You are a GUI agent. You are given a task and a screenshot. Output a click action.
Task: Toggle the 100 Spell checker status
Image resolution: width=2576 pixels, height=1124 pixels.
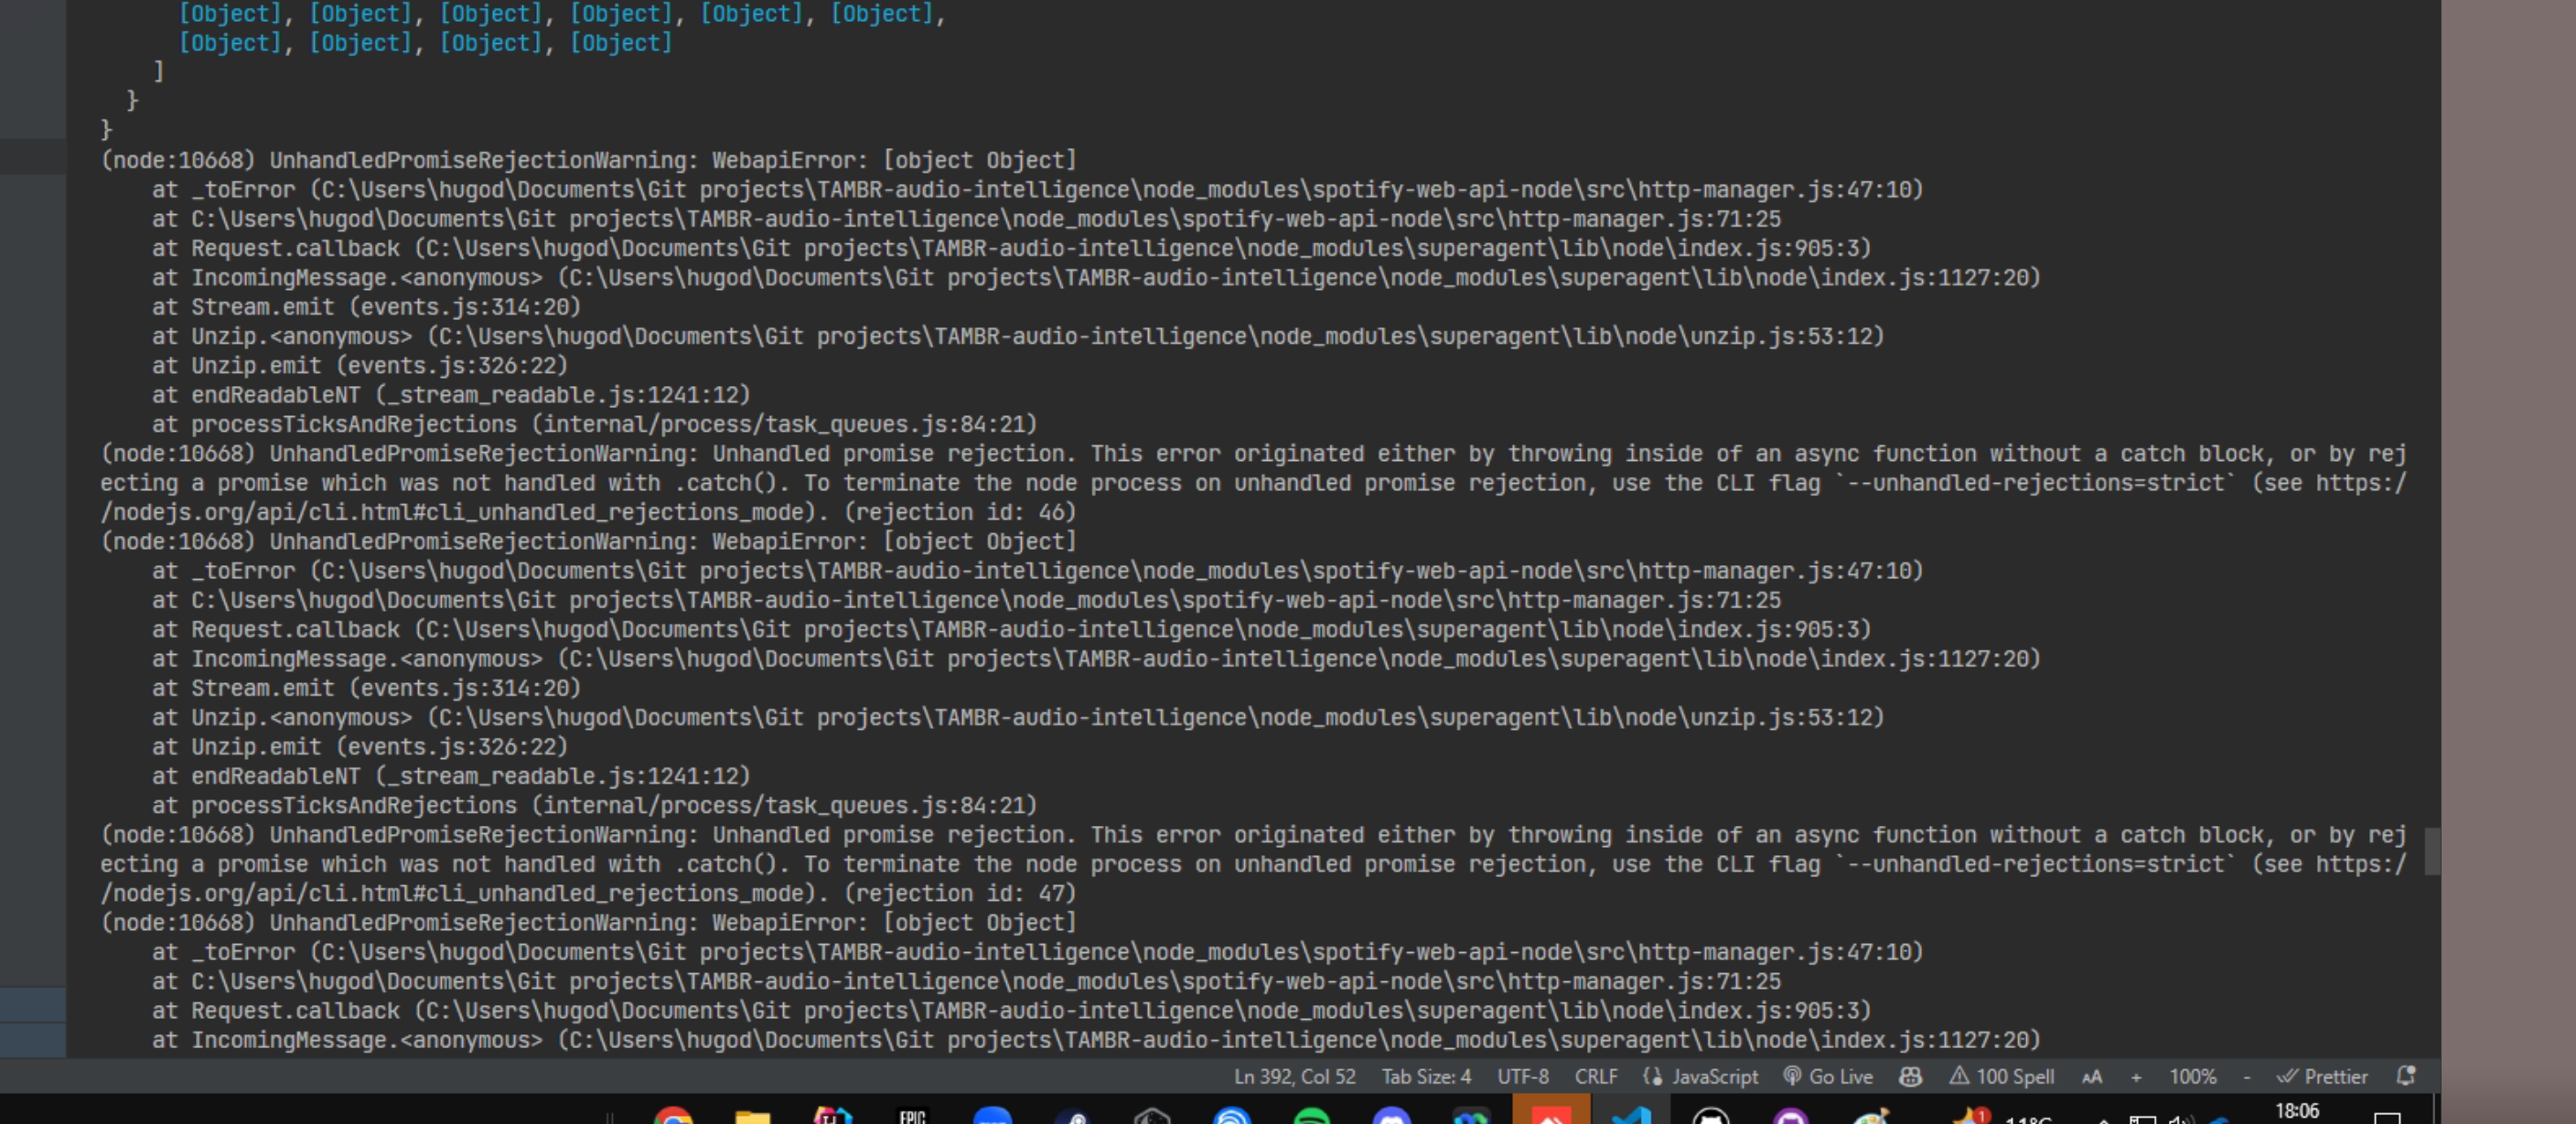point(2003,1076)
